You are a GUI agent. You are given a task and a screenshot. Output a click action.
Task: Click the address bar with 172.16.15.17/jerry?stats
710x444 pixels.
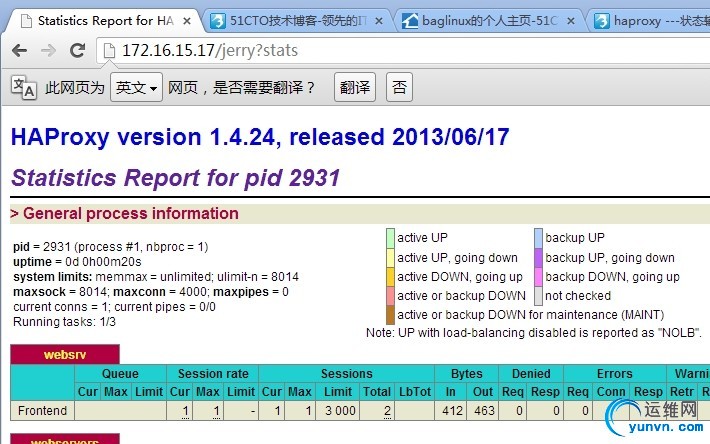pyautogui.click(x=403, y=50)
